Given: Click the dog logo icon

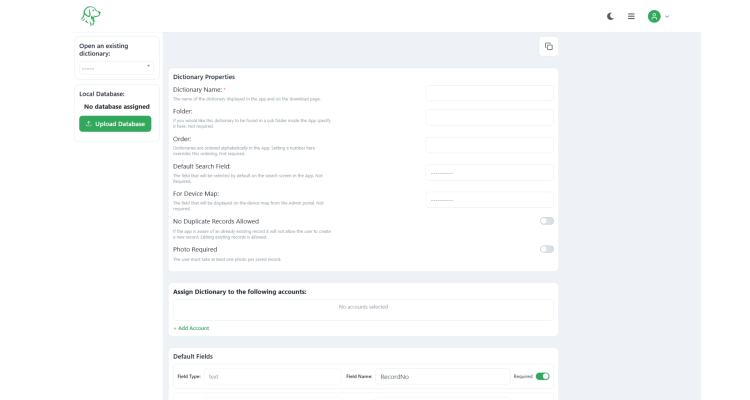Looking at the screenshot, I should click(x=90, y=16).
